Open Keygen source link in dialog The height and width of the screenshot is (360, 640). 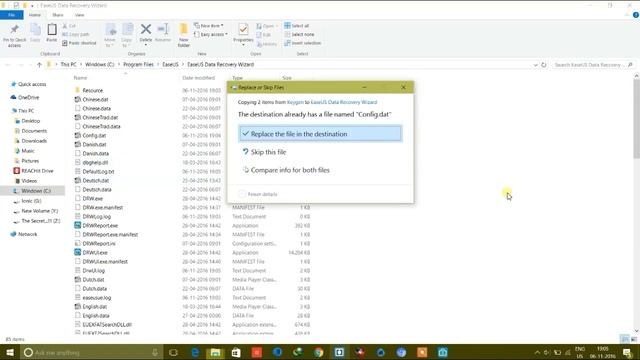coord(295,102)
